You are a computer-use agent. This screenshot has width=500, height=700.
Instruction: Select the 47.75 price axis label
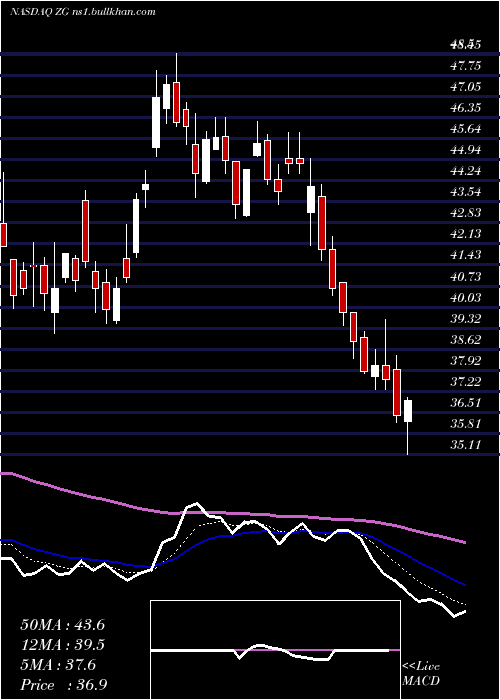tap(465, 66)
